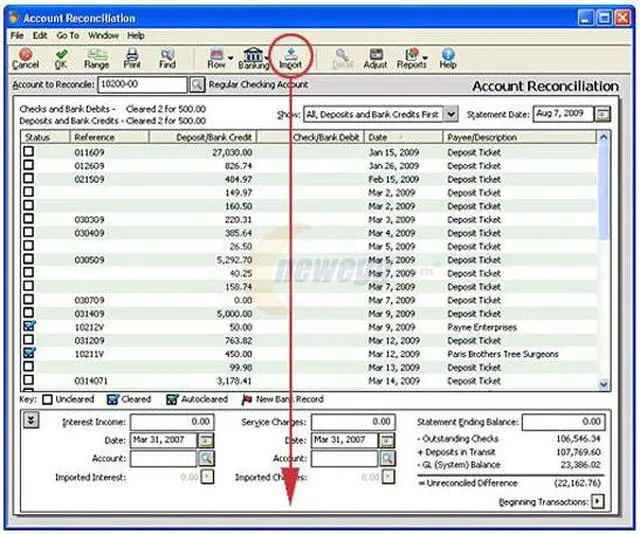The image size is (640, 534).
Task: Check status box for reference 030409
Action: [x=29, y=232]
